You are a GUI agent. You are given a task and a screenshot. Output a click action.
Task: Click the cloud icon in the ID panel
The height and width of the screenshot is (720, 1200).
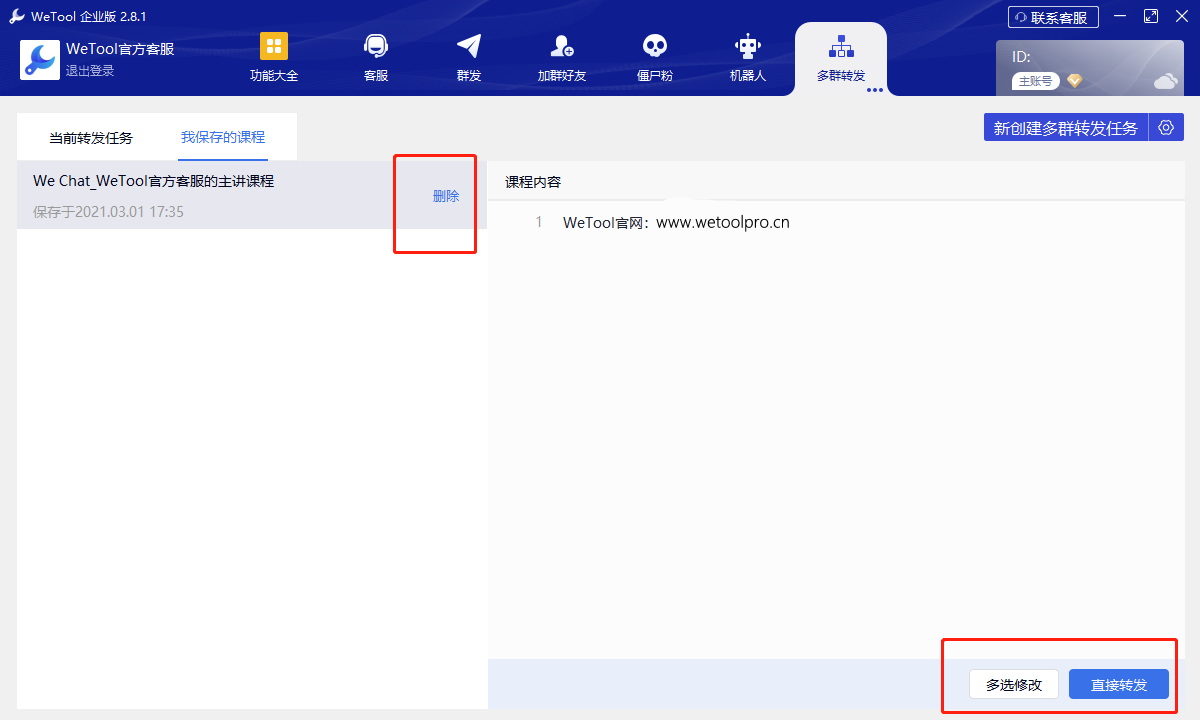1166,81
